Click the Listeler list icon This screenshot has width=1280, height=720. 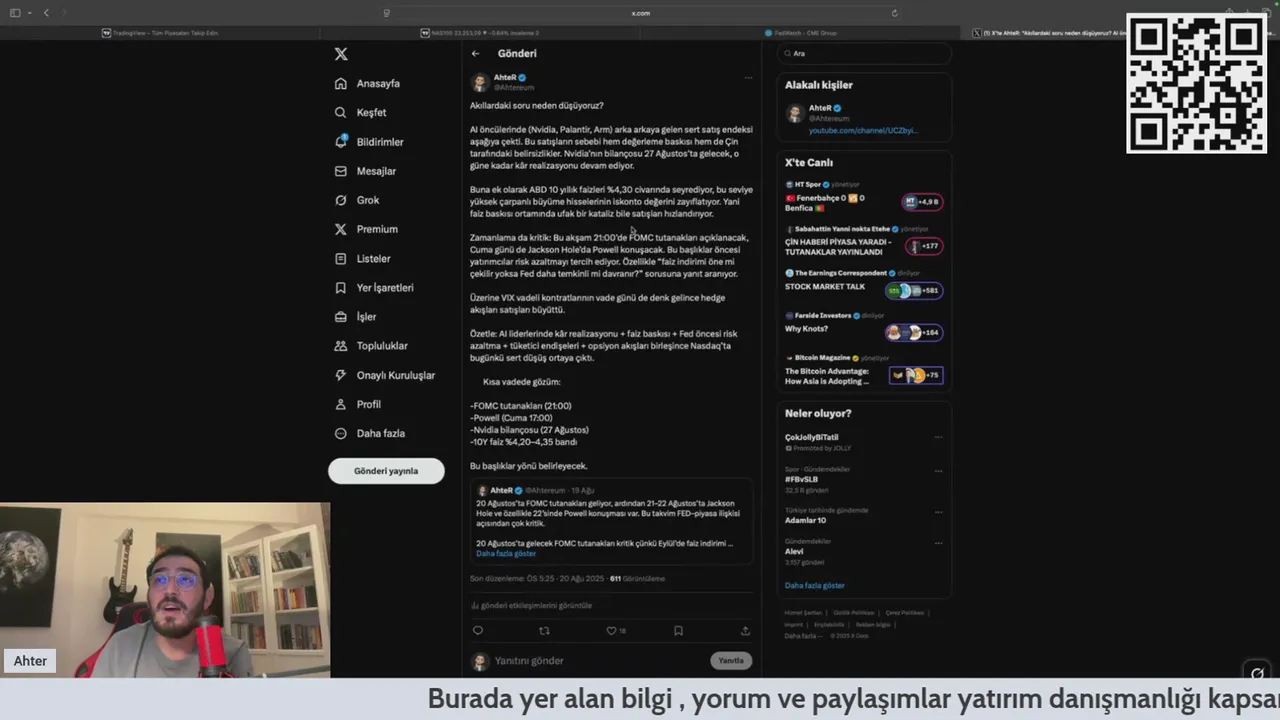(341, 258)
